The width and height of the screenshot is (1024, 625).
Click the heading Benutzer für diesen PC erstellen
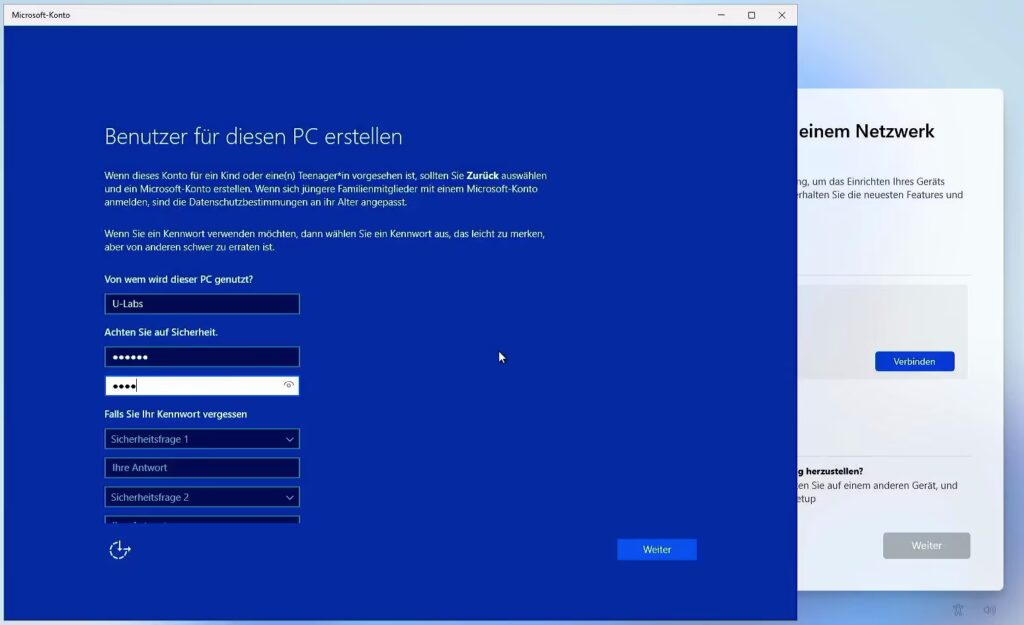(253, 136)
